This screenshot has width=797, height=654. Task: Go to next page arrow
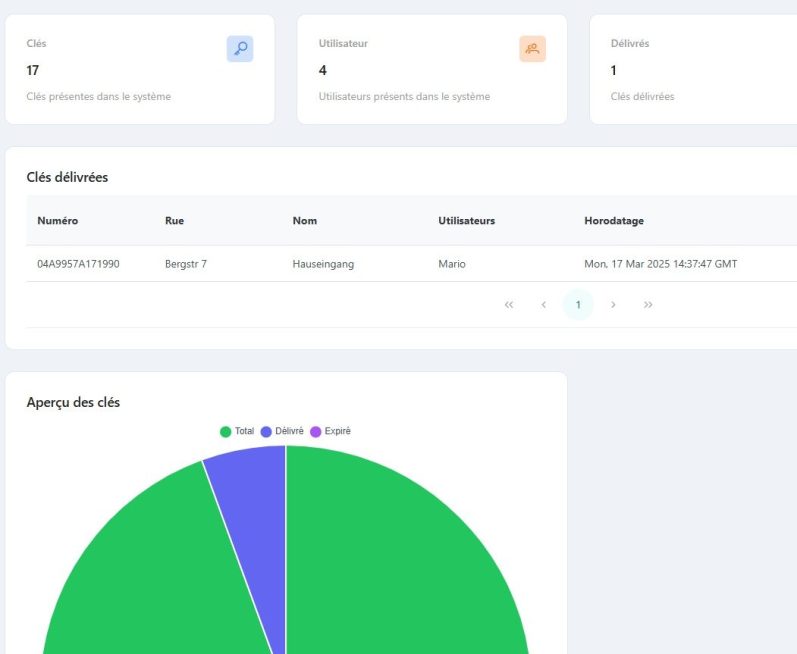pyautogui.click(x=613, y=304)
